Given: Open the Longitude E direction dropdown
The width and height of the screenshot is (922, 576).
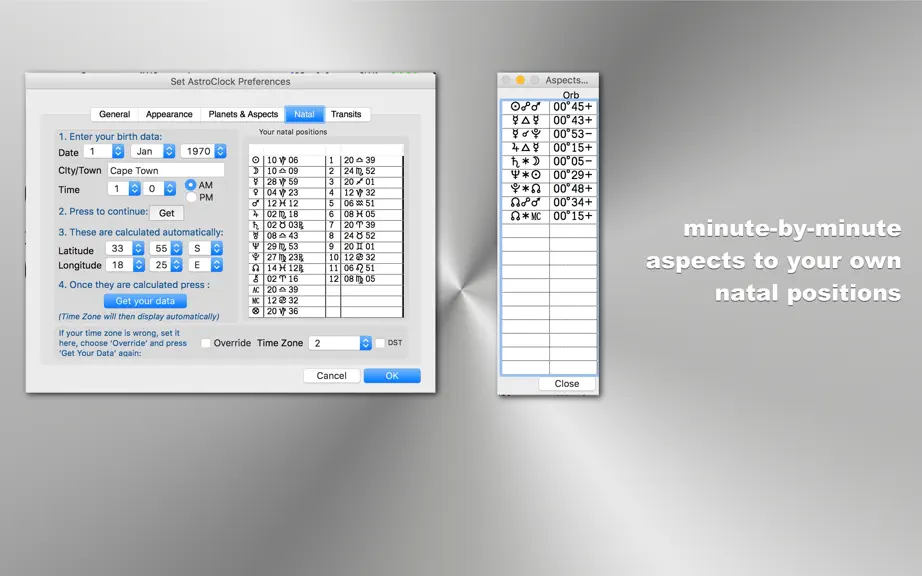Looking at the screenshot, I should click(205, 265).
